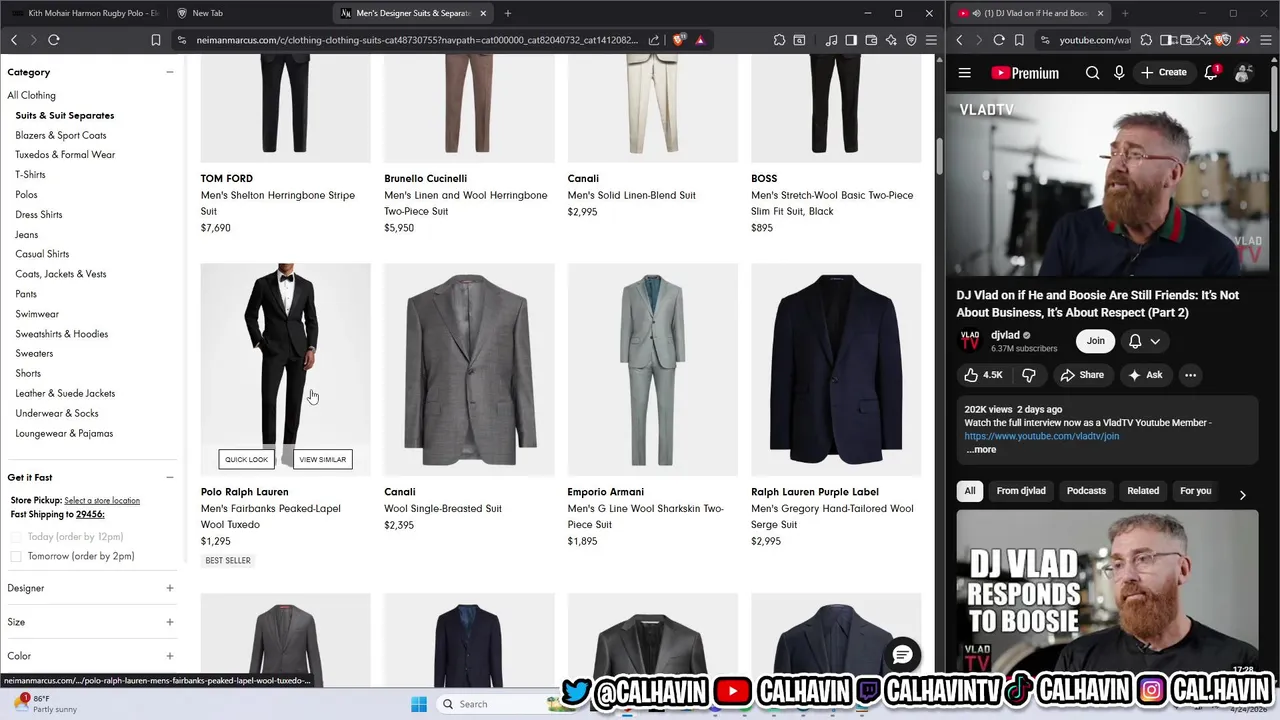
Task: Select the 'From djvlad' filter chip
Action: (1021, 491)
